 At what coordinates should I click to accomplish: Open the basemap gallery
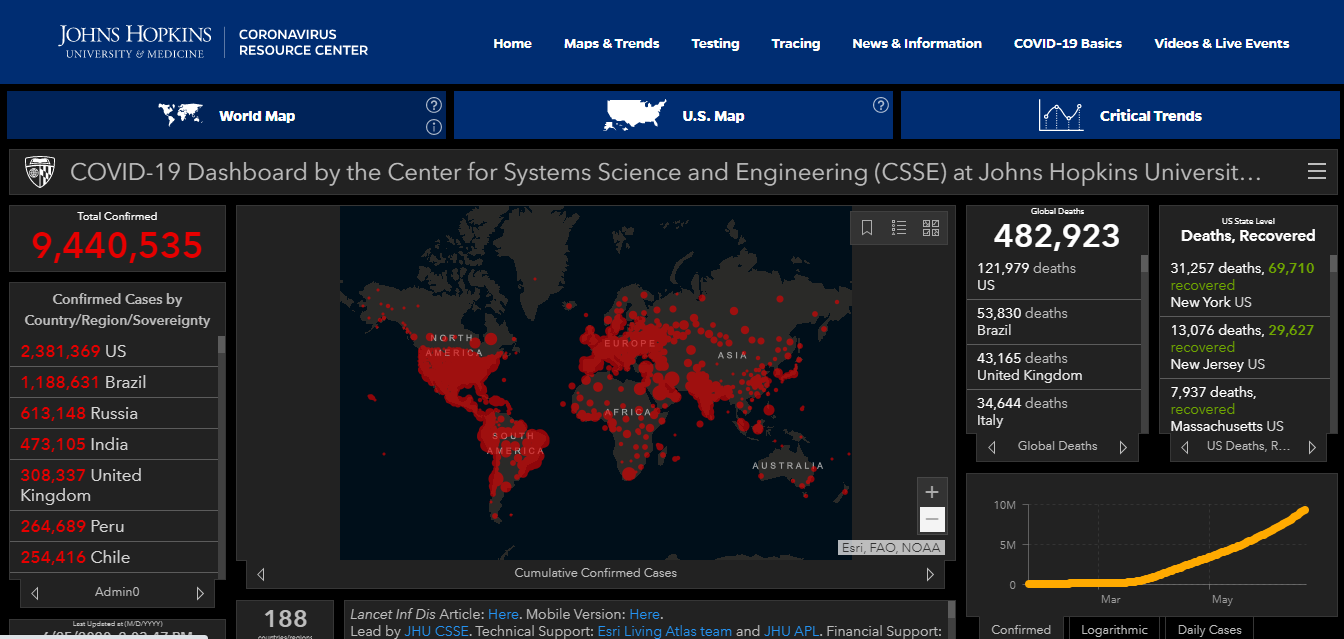tap(931, 228)
